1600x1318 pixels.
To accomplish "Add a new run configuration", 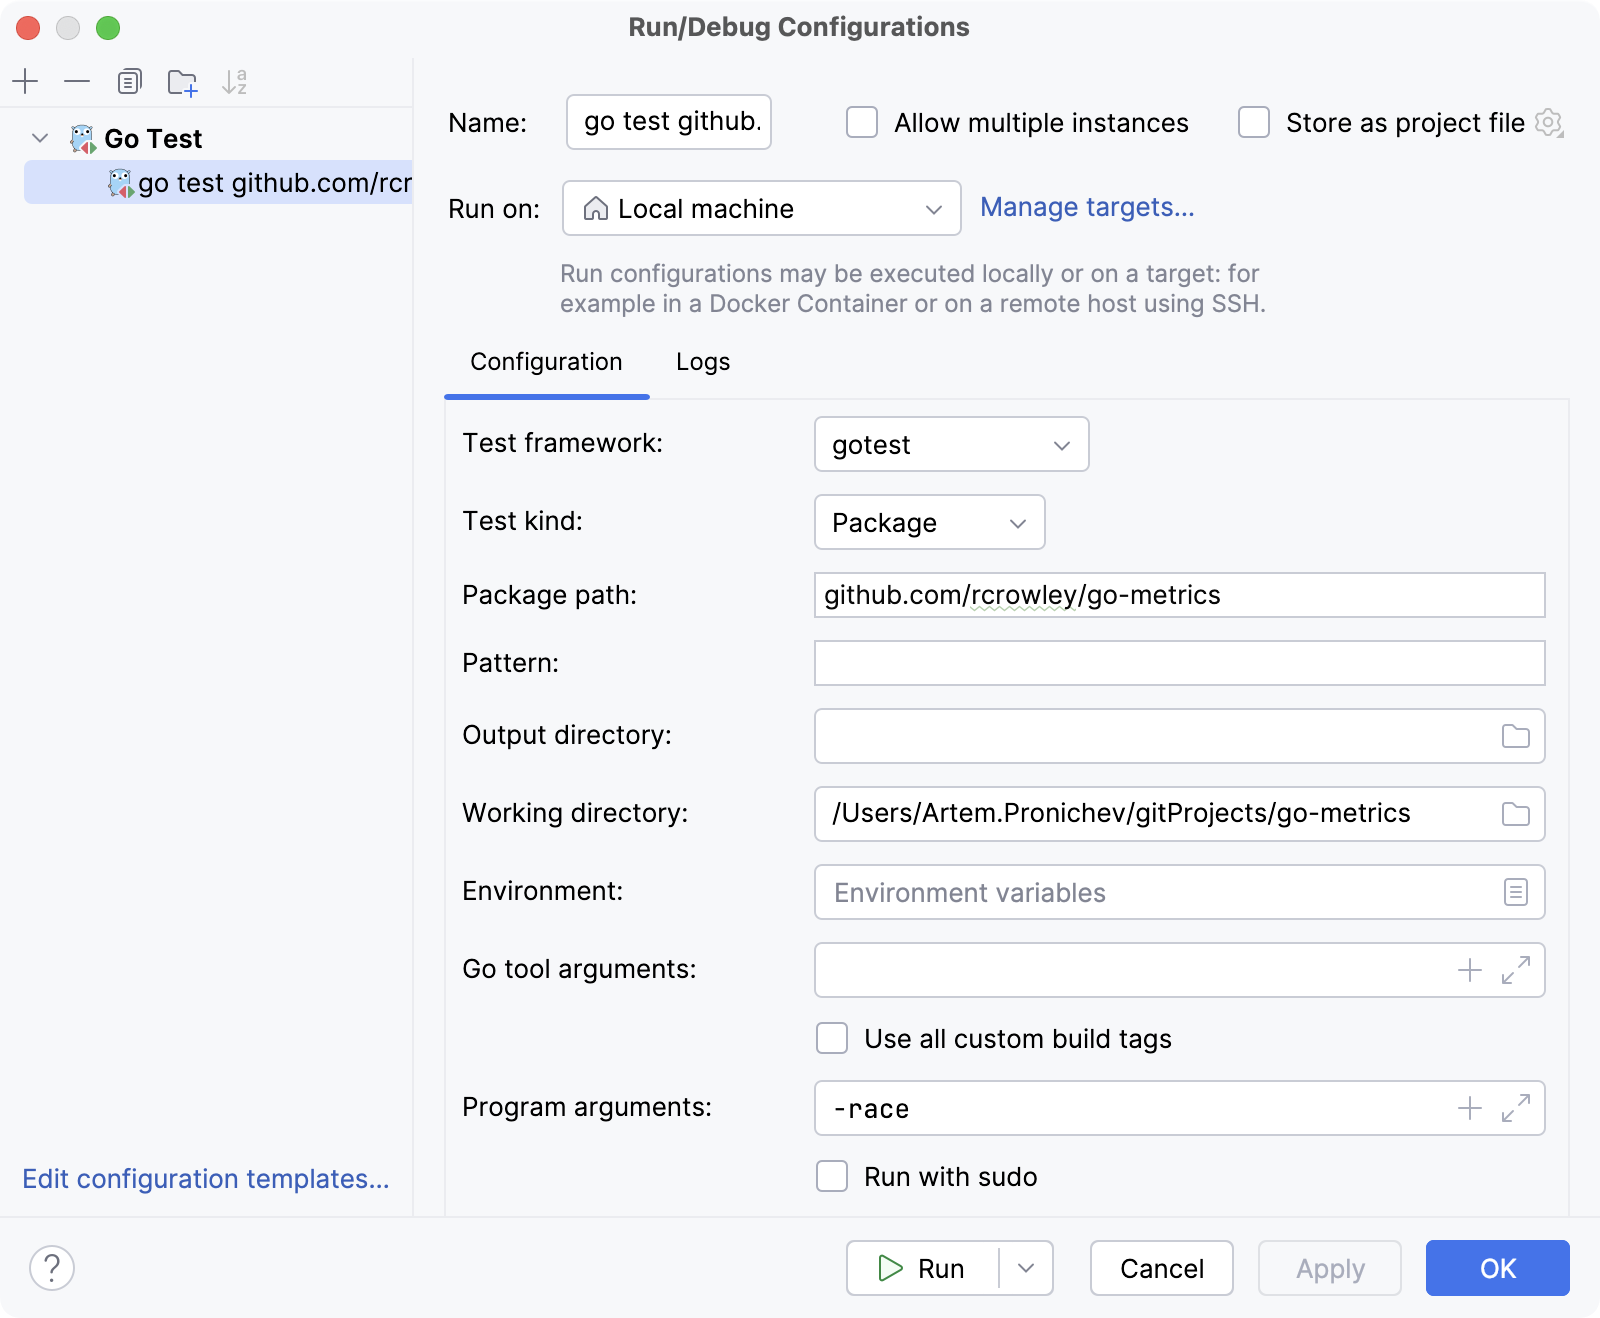I will [25, 81].
